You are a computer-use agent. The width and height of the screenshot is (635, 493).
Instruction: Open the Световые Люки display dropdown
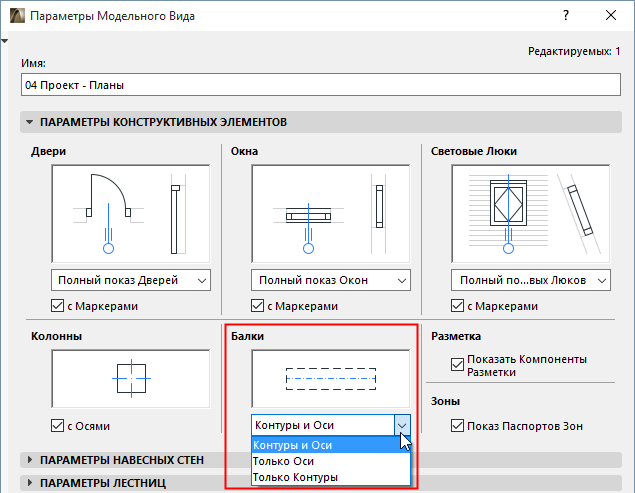point(531,280)
